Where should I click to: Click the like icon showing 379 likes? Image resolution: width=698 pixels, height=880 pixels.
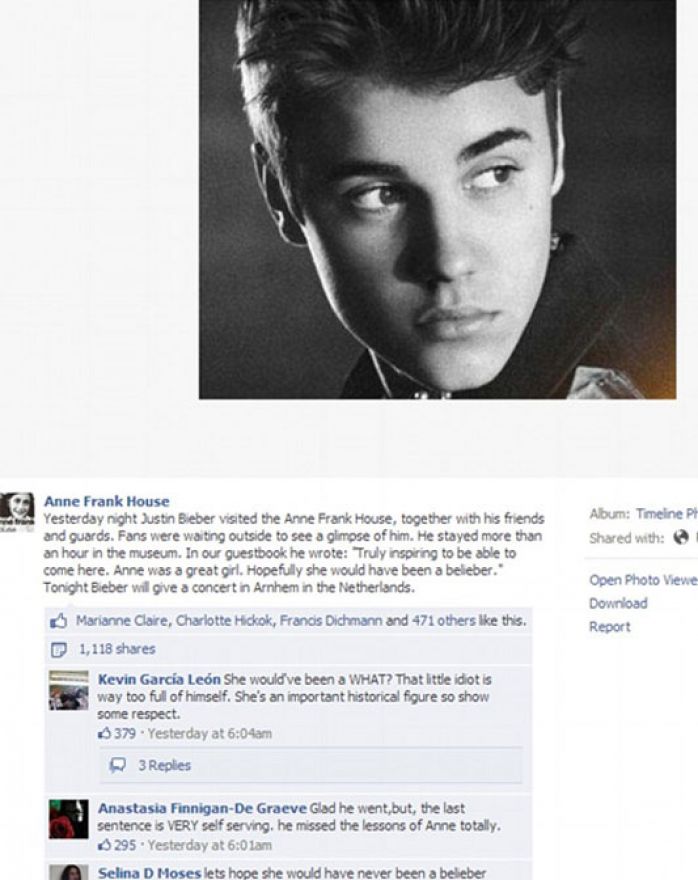pyautogui.click(x=104, y=733)
